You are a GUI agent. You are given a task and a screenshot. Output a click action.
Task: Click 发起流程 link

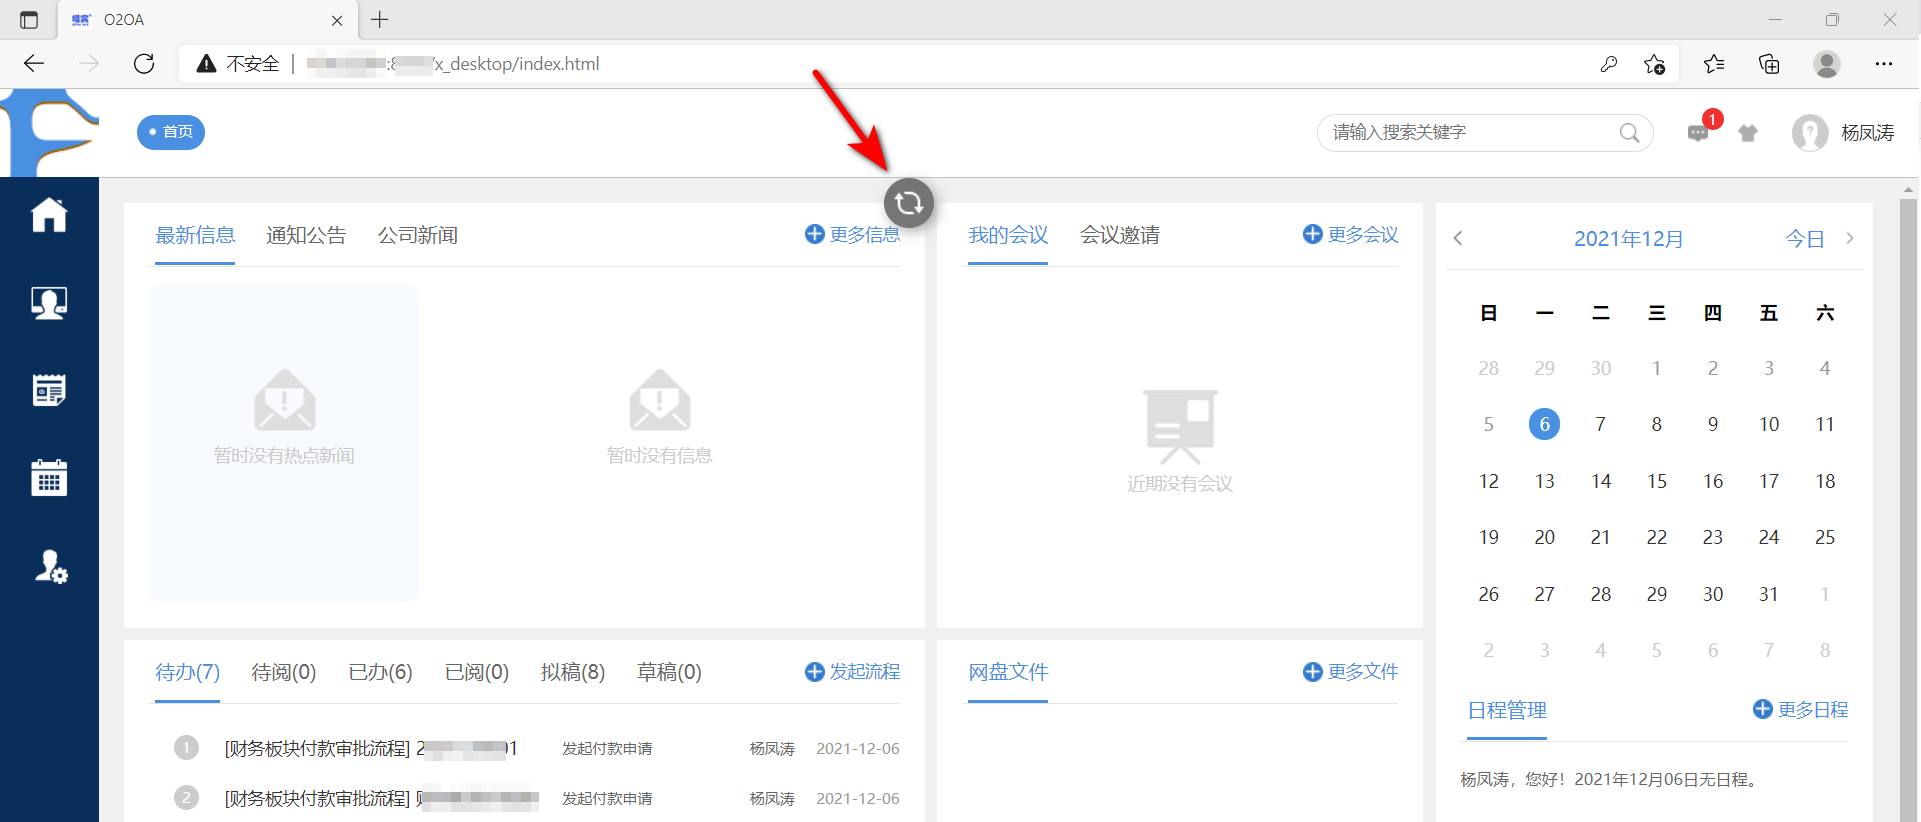[853, 672]
